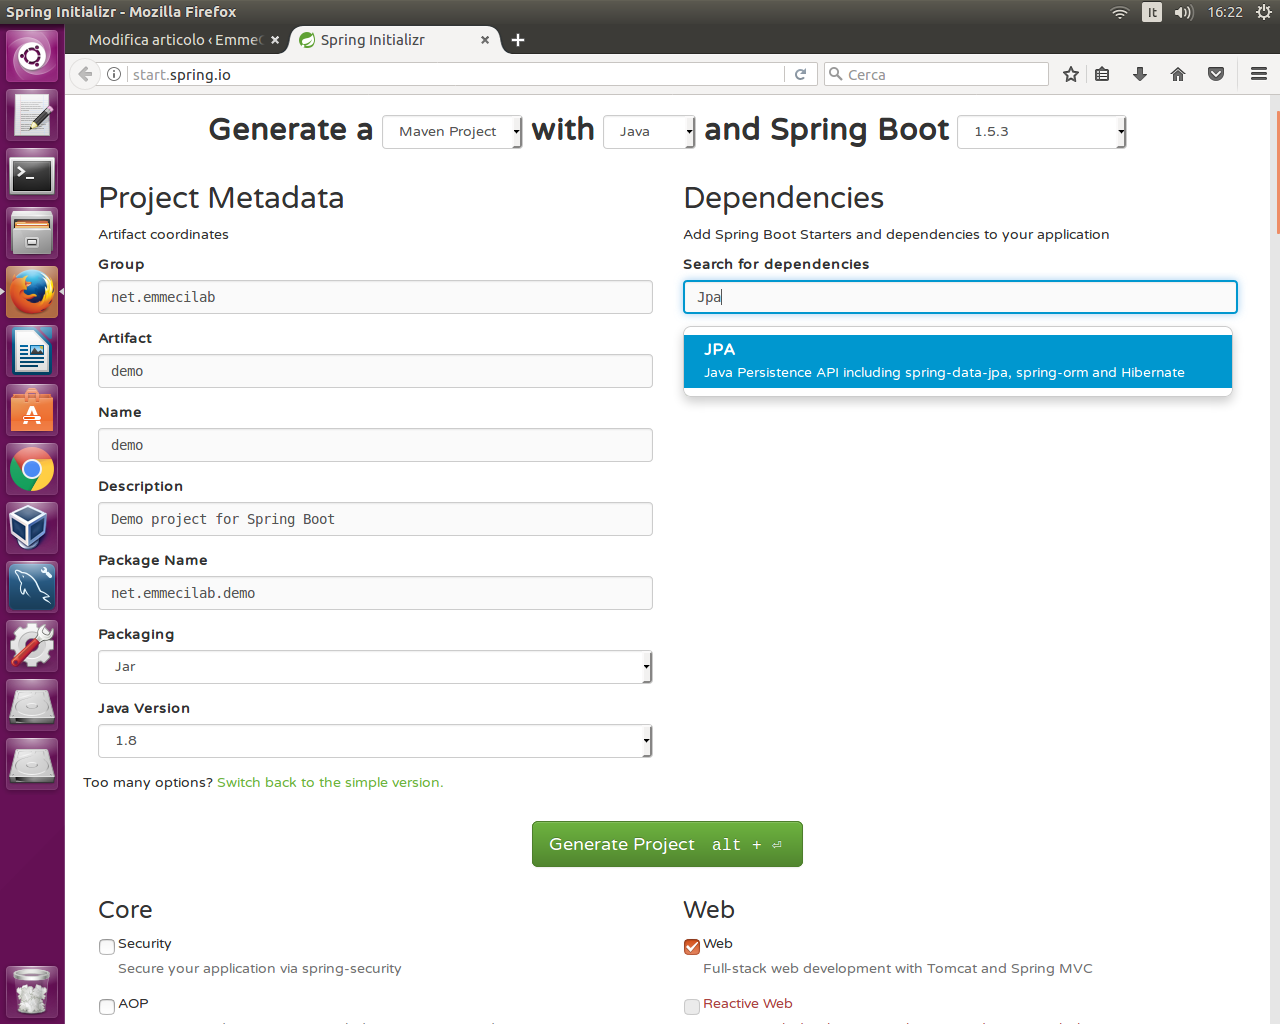Open Ubuntu Software center icon
The image size is (1280, 1024).
pos(32,410)
